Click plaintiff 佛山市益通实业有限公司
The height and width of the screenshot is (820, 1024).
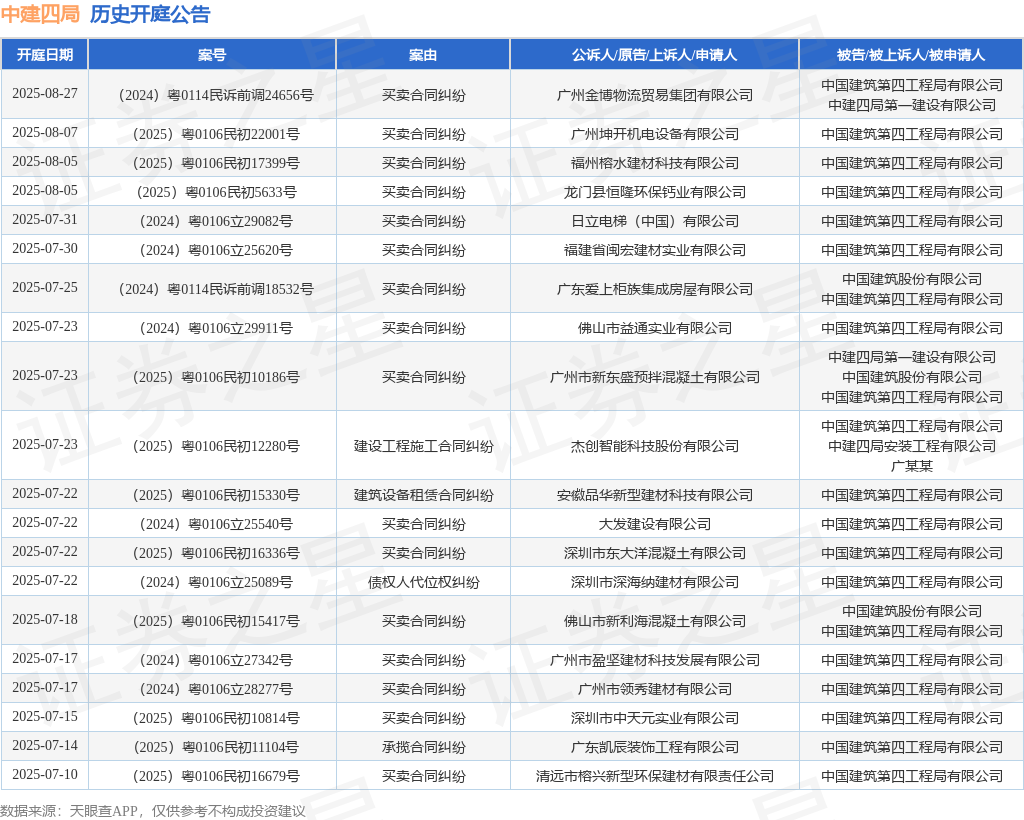[x=654, y=328]
